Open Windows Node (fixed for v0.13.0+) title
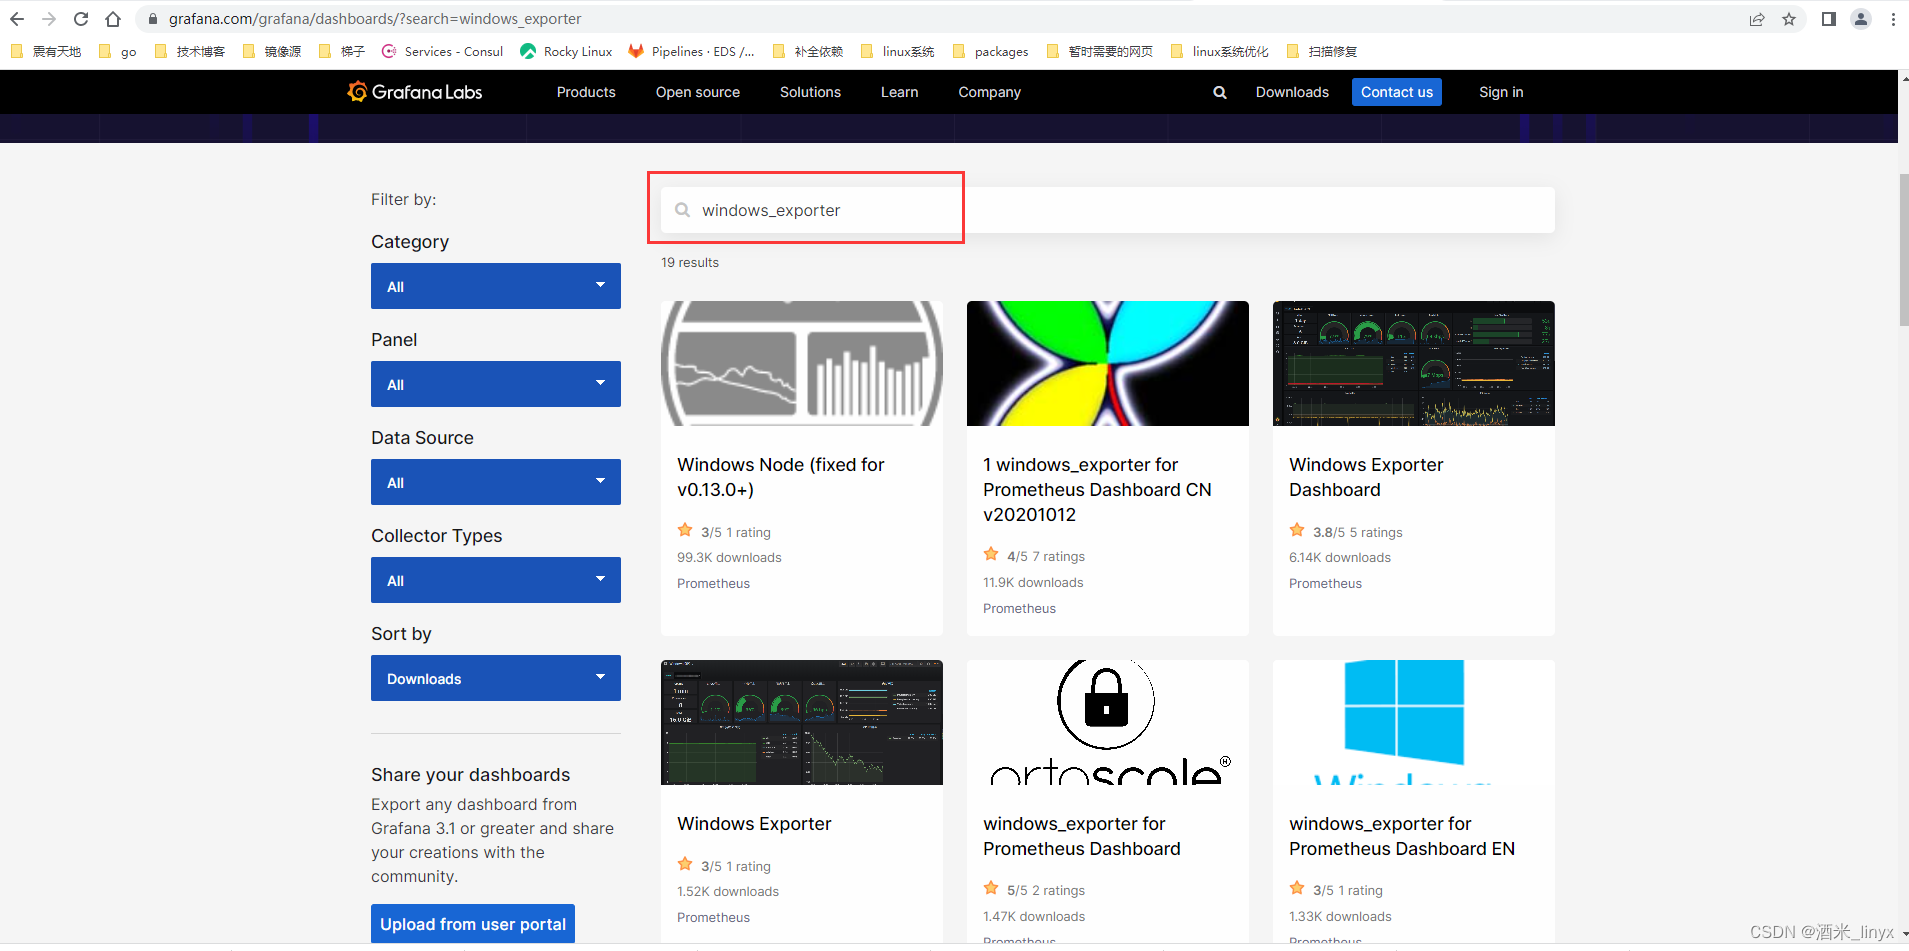 [x=780, y=477]
